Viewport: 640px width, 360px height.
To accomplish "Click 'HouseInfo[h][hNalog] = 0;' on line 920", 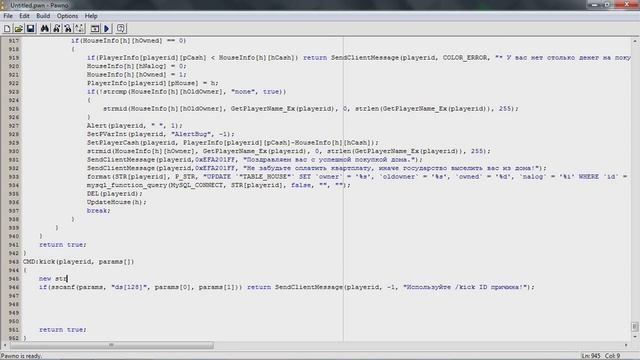I will pos(136,66).
